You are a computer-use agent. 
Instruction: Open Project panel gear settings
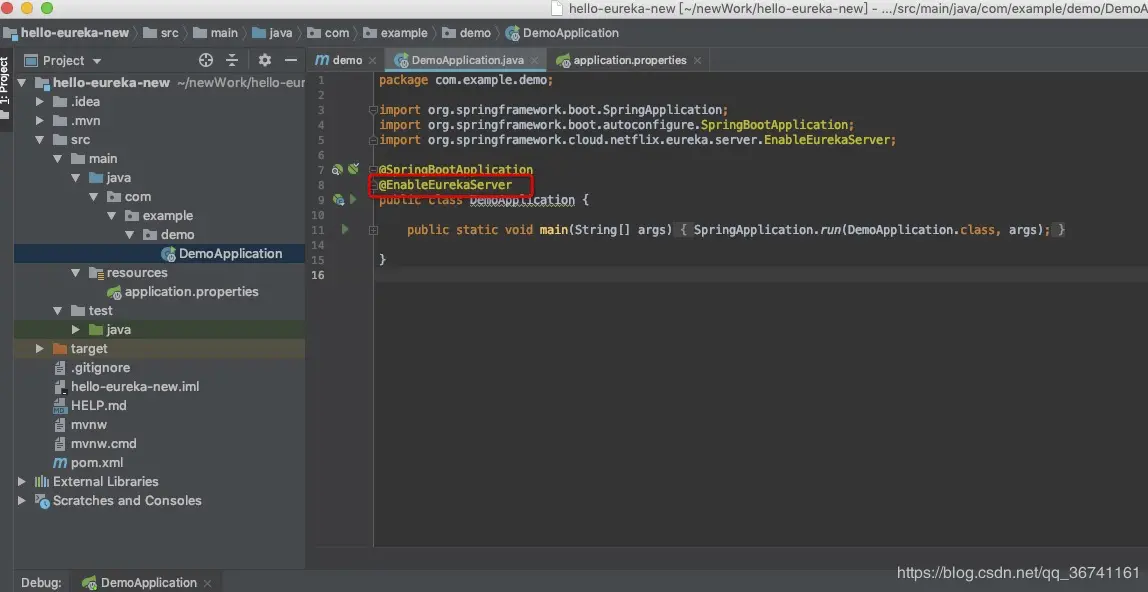[265, 61]
